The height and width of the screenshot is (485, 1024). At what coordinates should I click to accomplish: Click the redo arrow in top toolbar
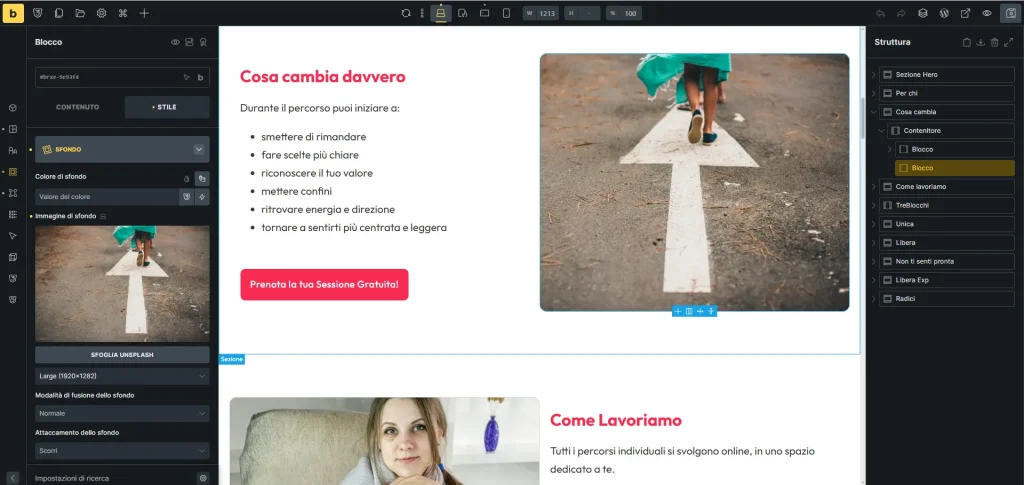(901, 13)
